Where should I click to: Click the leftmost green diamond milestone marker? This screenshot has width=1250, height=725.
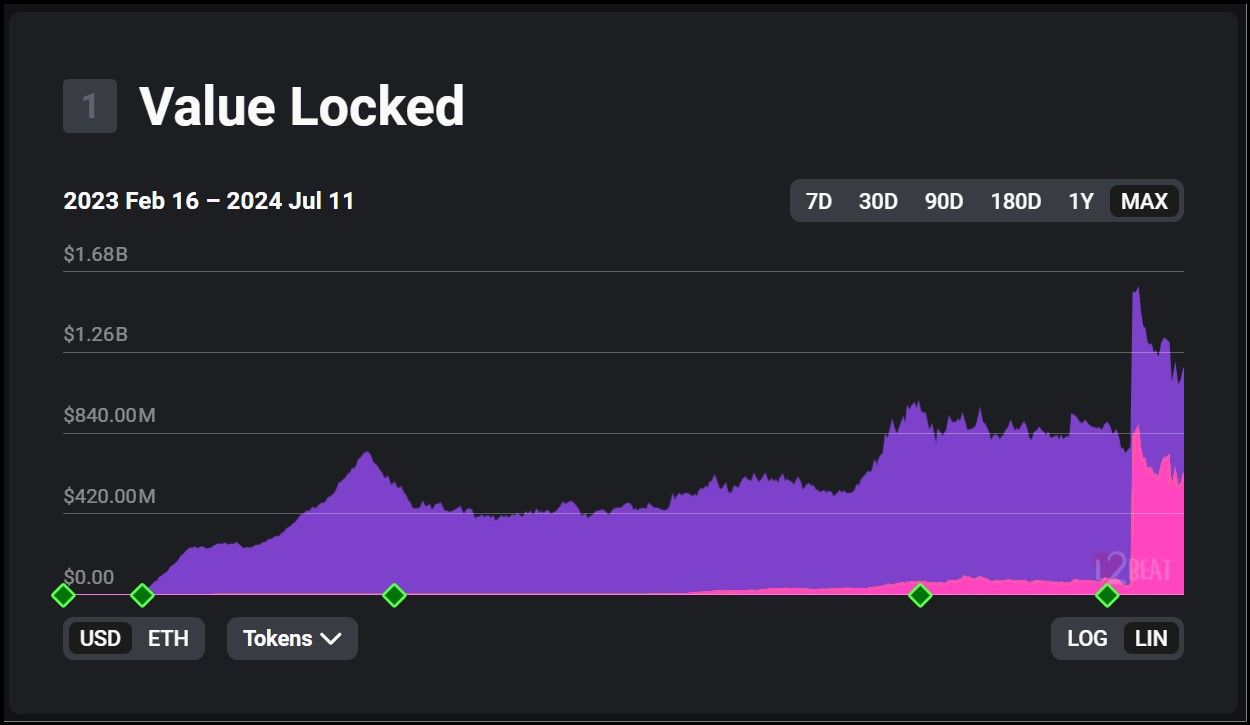coord(63,596)
